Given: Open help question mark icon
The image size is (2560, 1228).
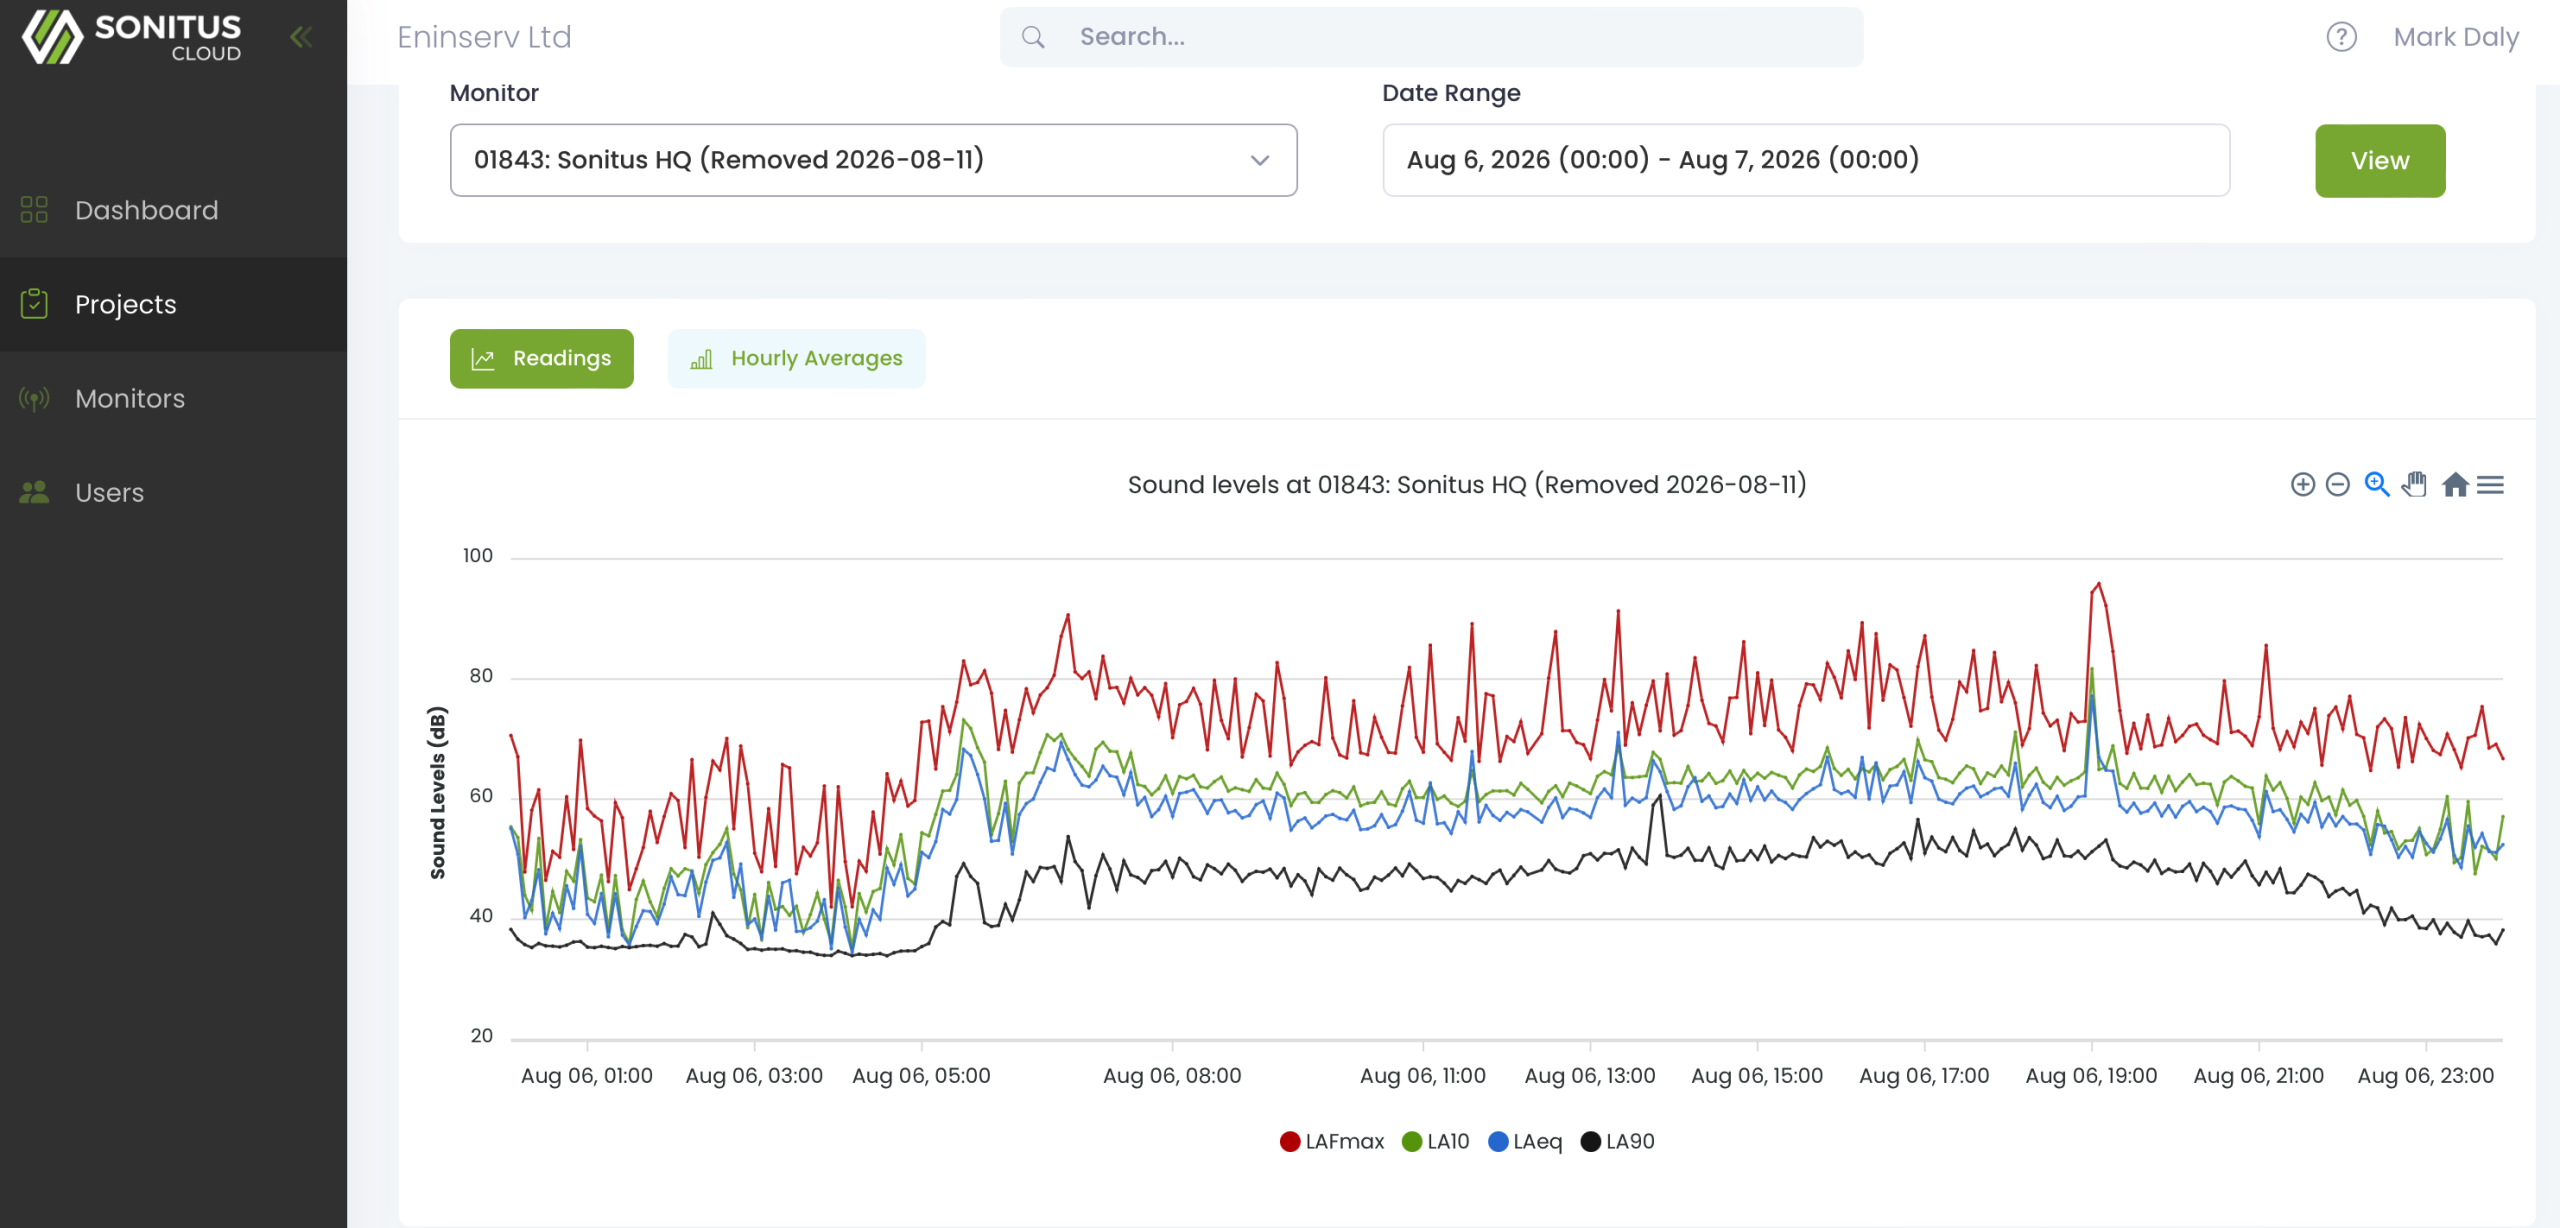Looking at the screenshot, I should point(2341,37).
